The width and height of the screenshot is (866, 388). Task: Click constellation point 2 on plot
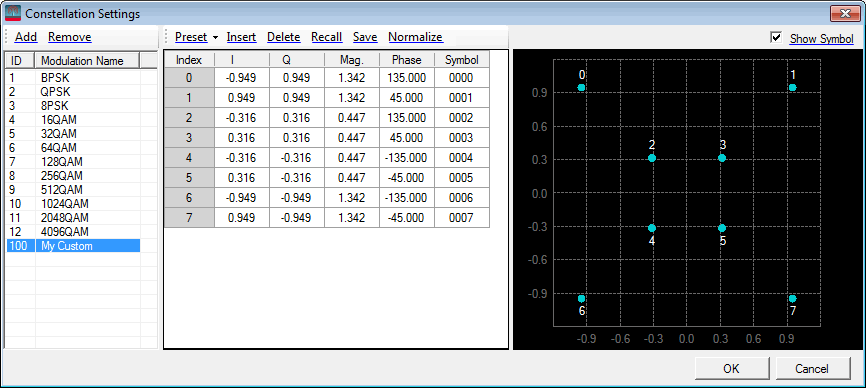point(652,158)
